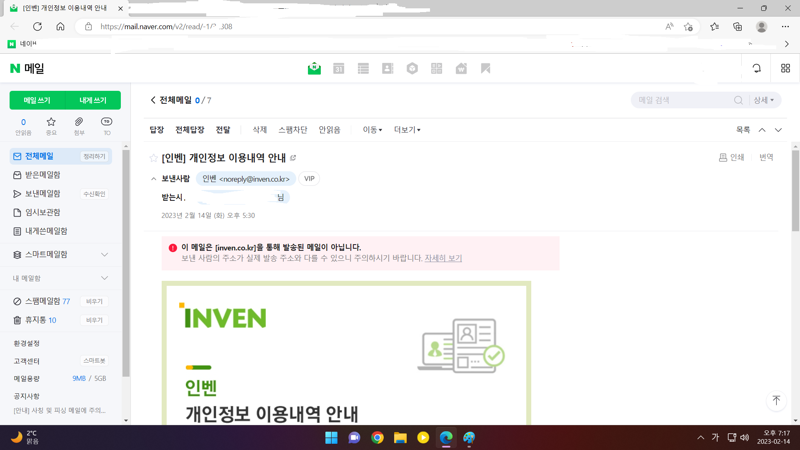Viewport: 800px width, 450px height.
Task: Click 삭제 delete
Action: [x=260, y=130]
